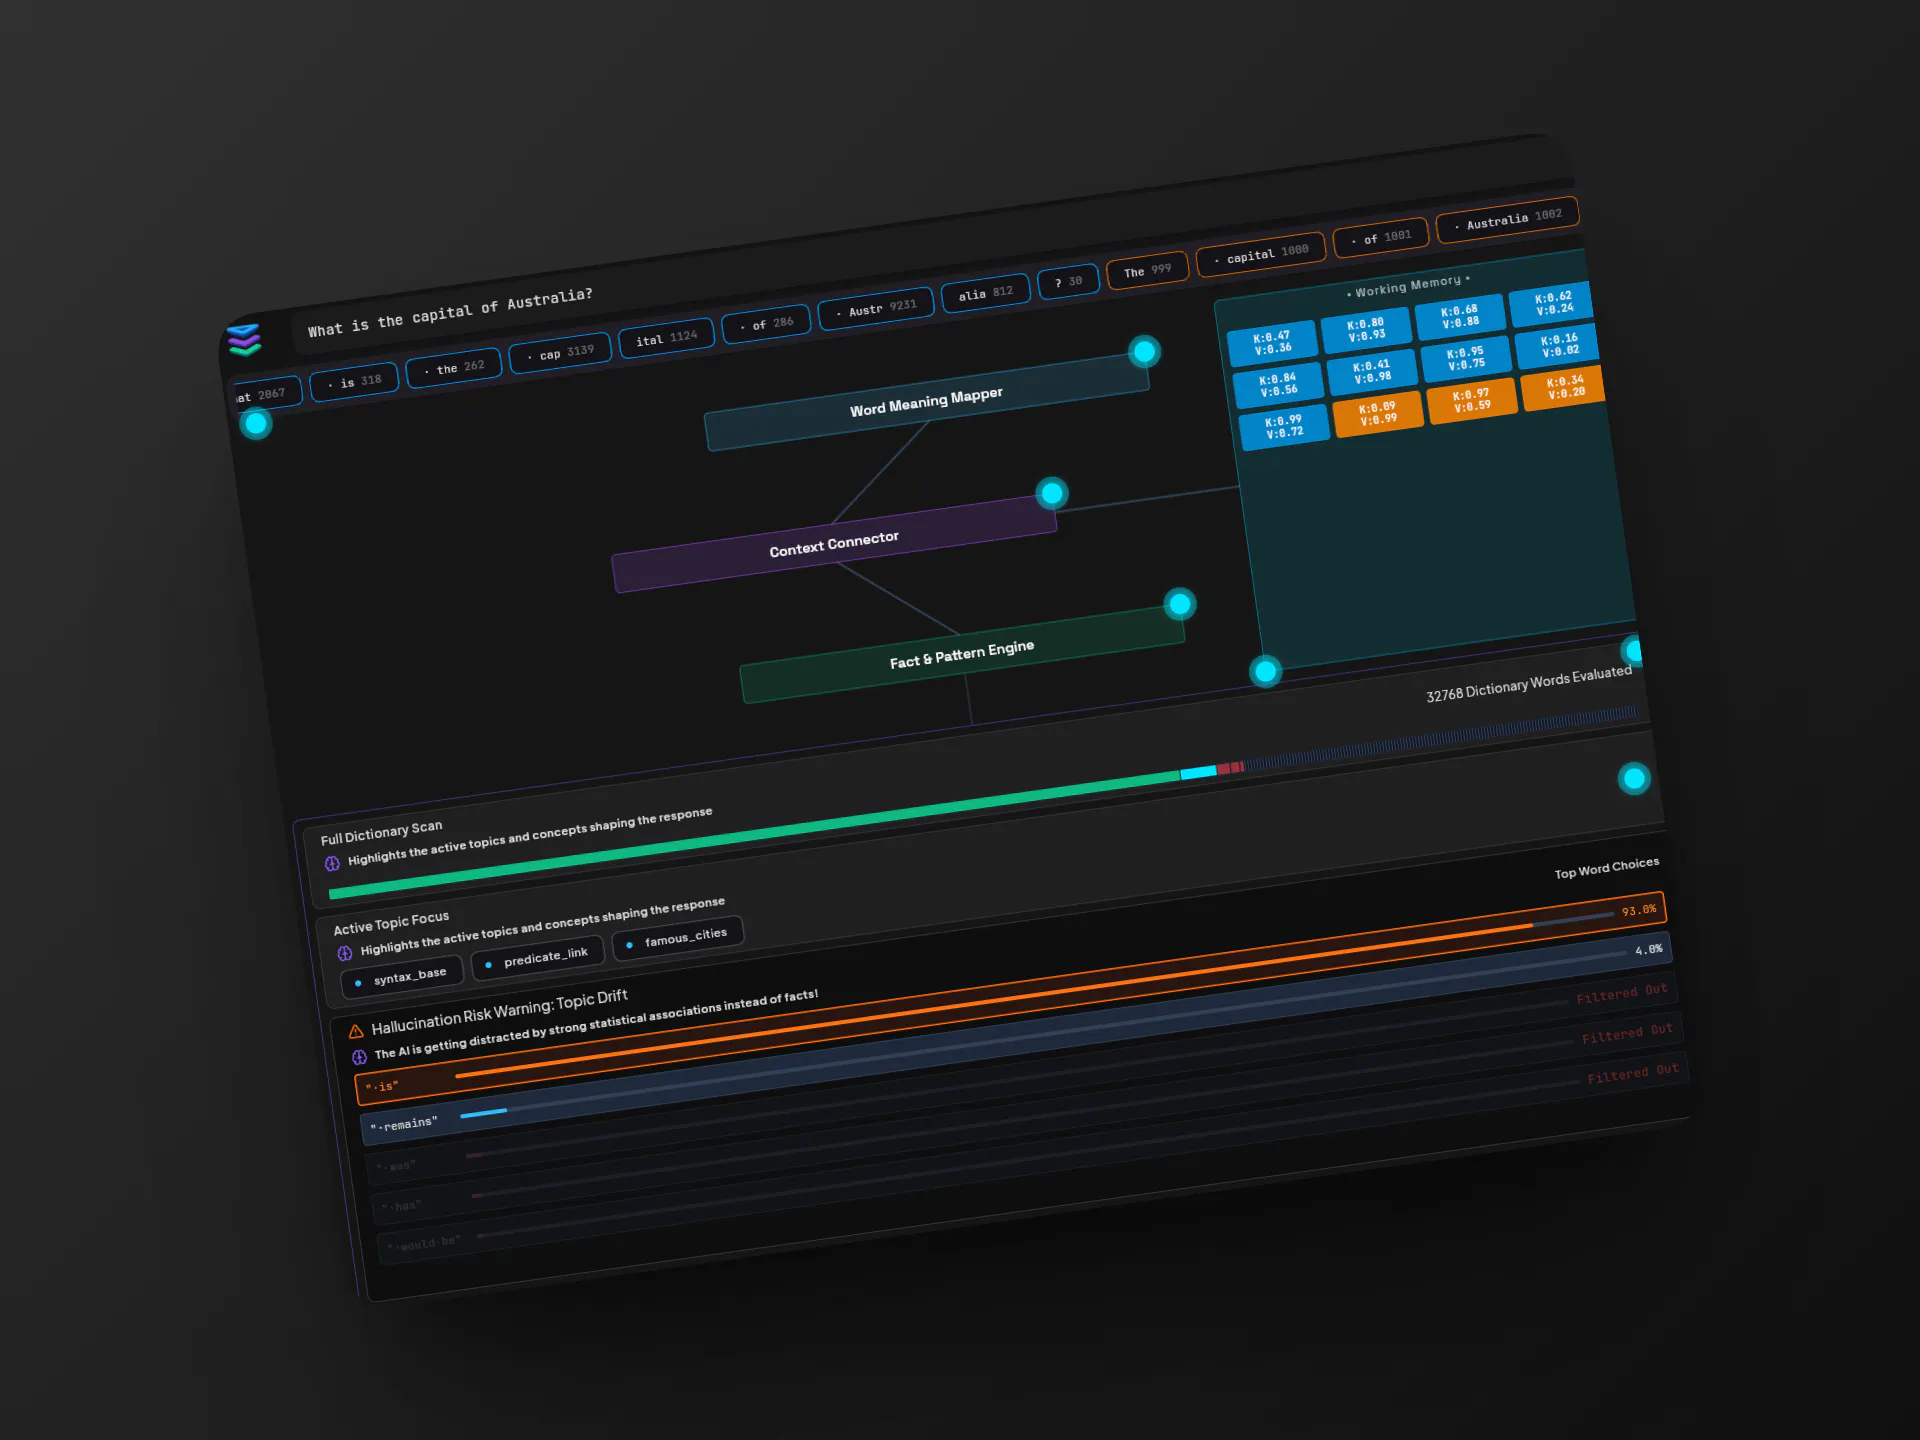Screen dimensions: 1920x1440
Task: Click the K:0.47 V:0.36 memory cell
Action: 1272,343
